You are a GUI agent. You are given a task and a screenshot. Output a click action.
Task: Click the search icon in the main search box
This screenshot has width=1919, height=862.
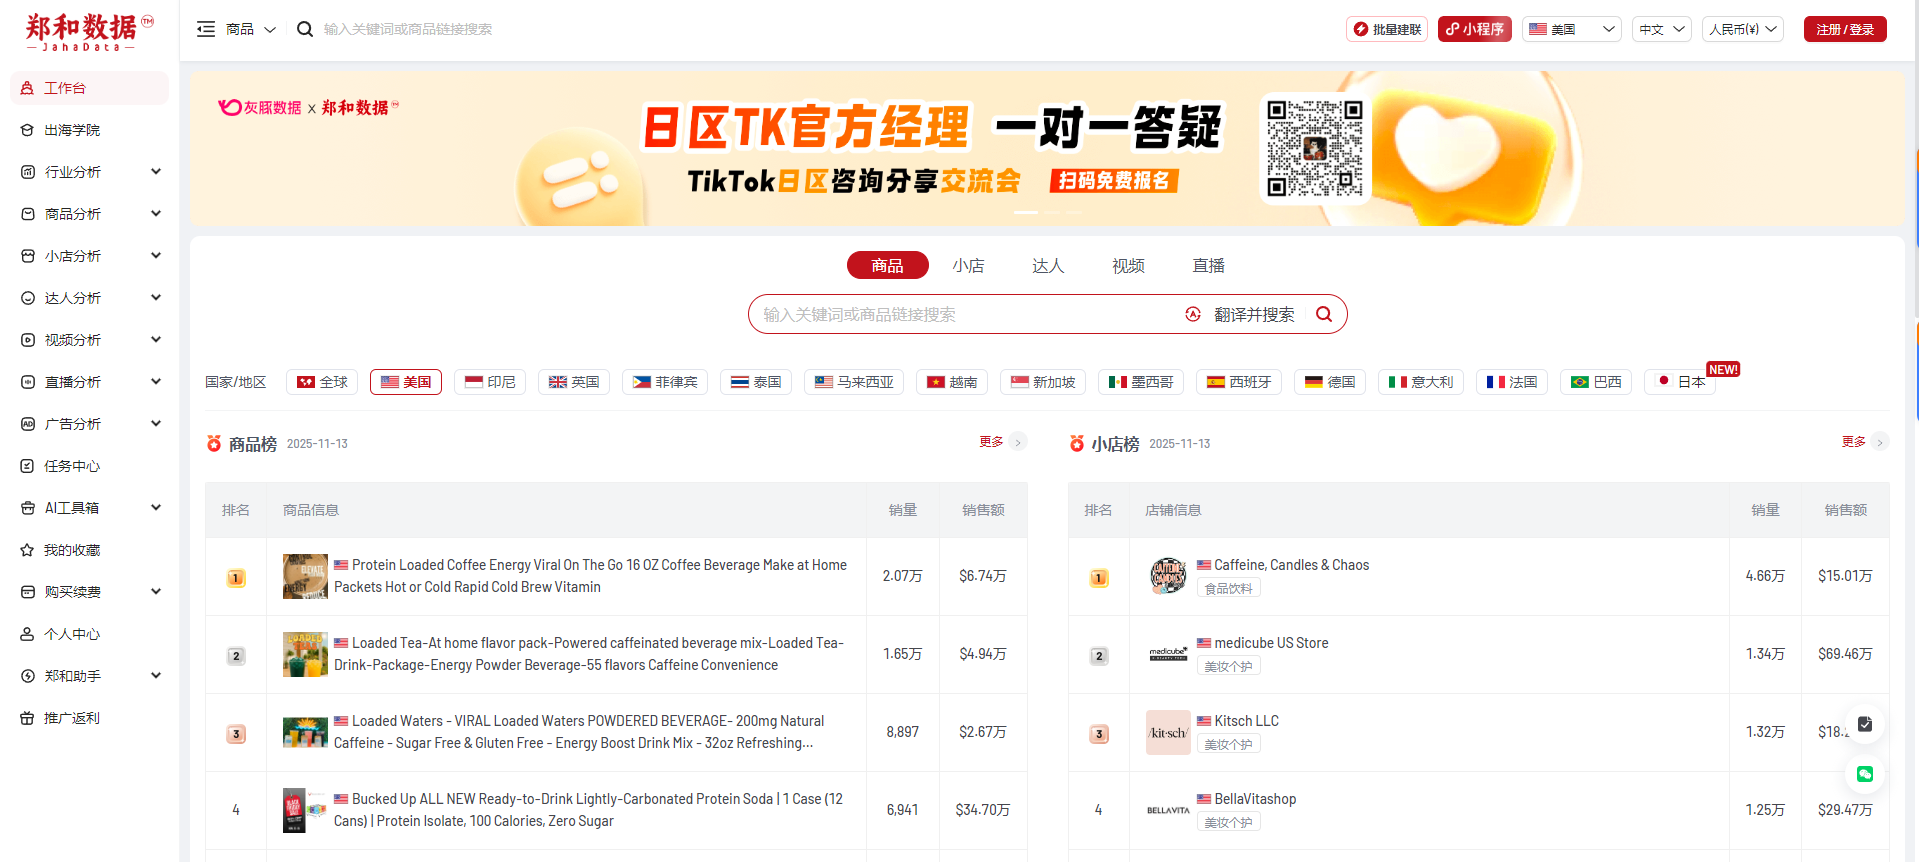tap(1324, 314)
